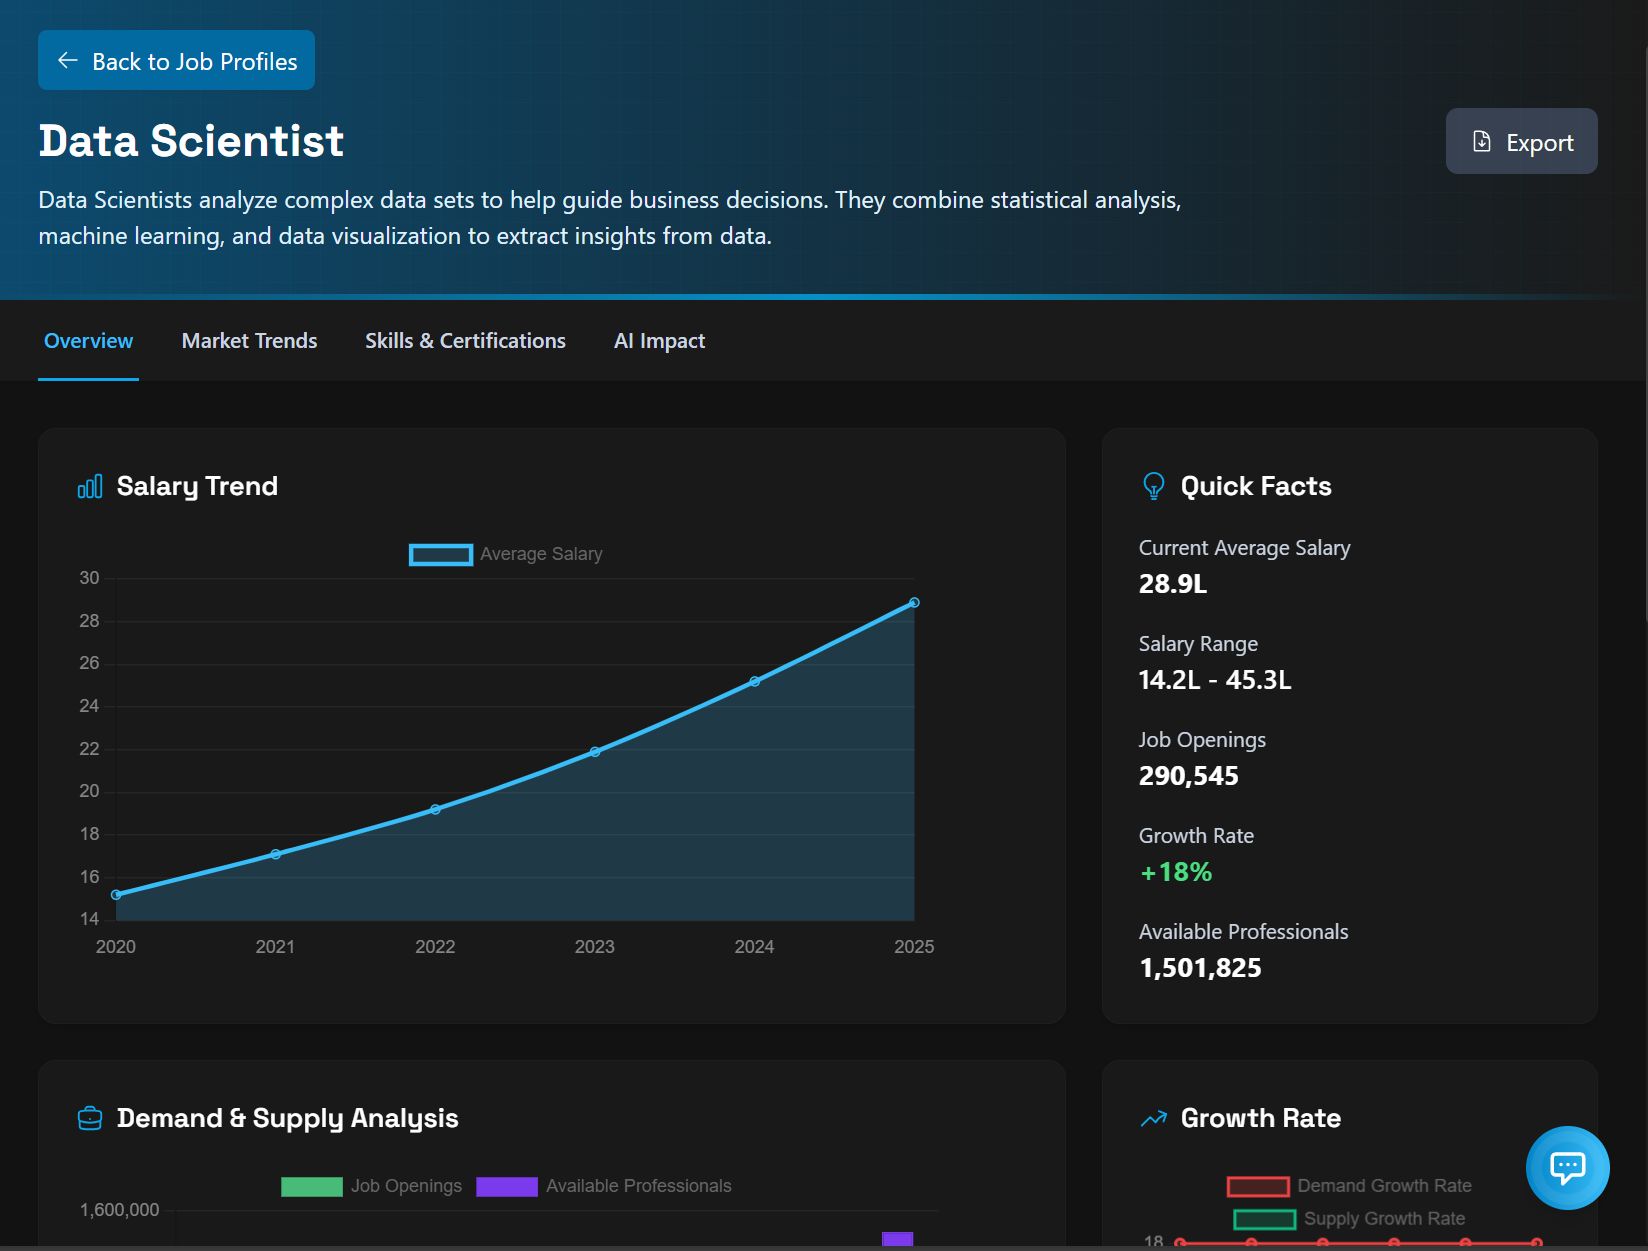
Task: Click the lightbulb icon beside Quick Facts
Action: tap(1153, 486)
